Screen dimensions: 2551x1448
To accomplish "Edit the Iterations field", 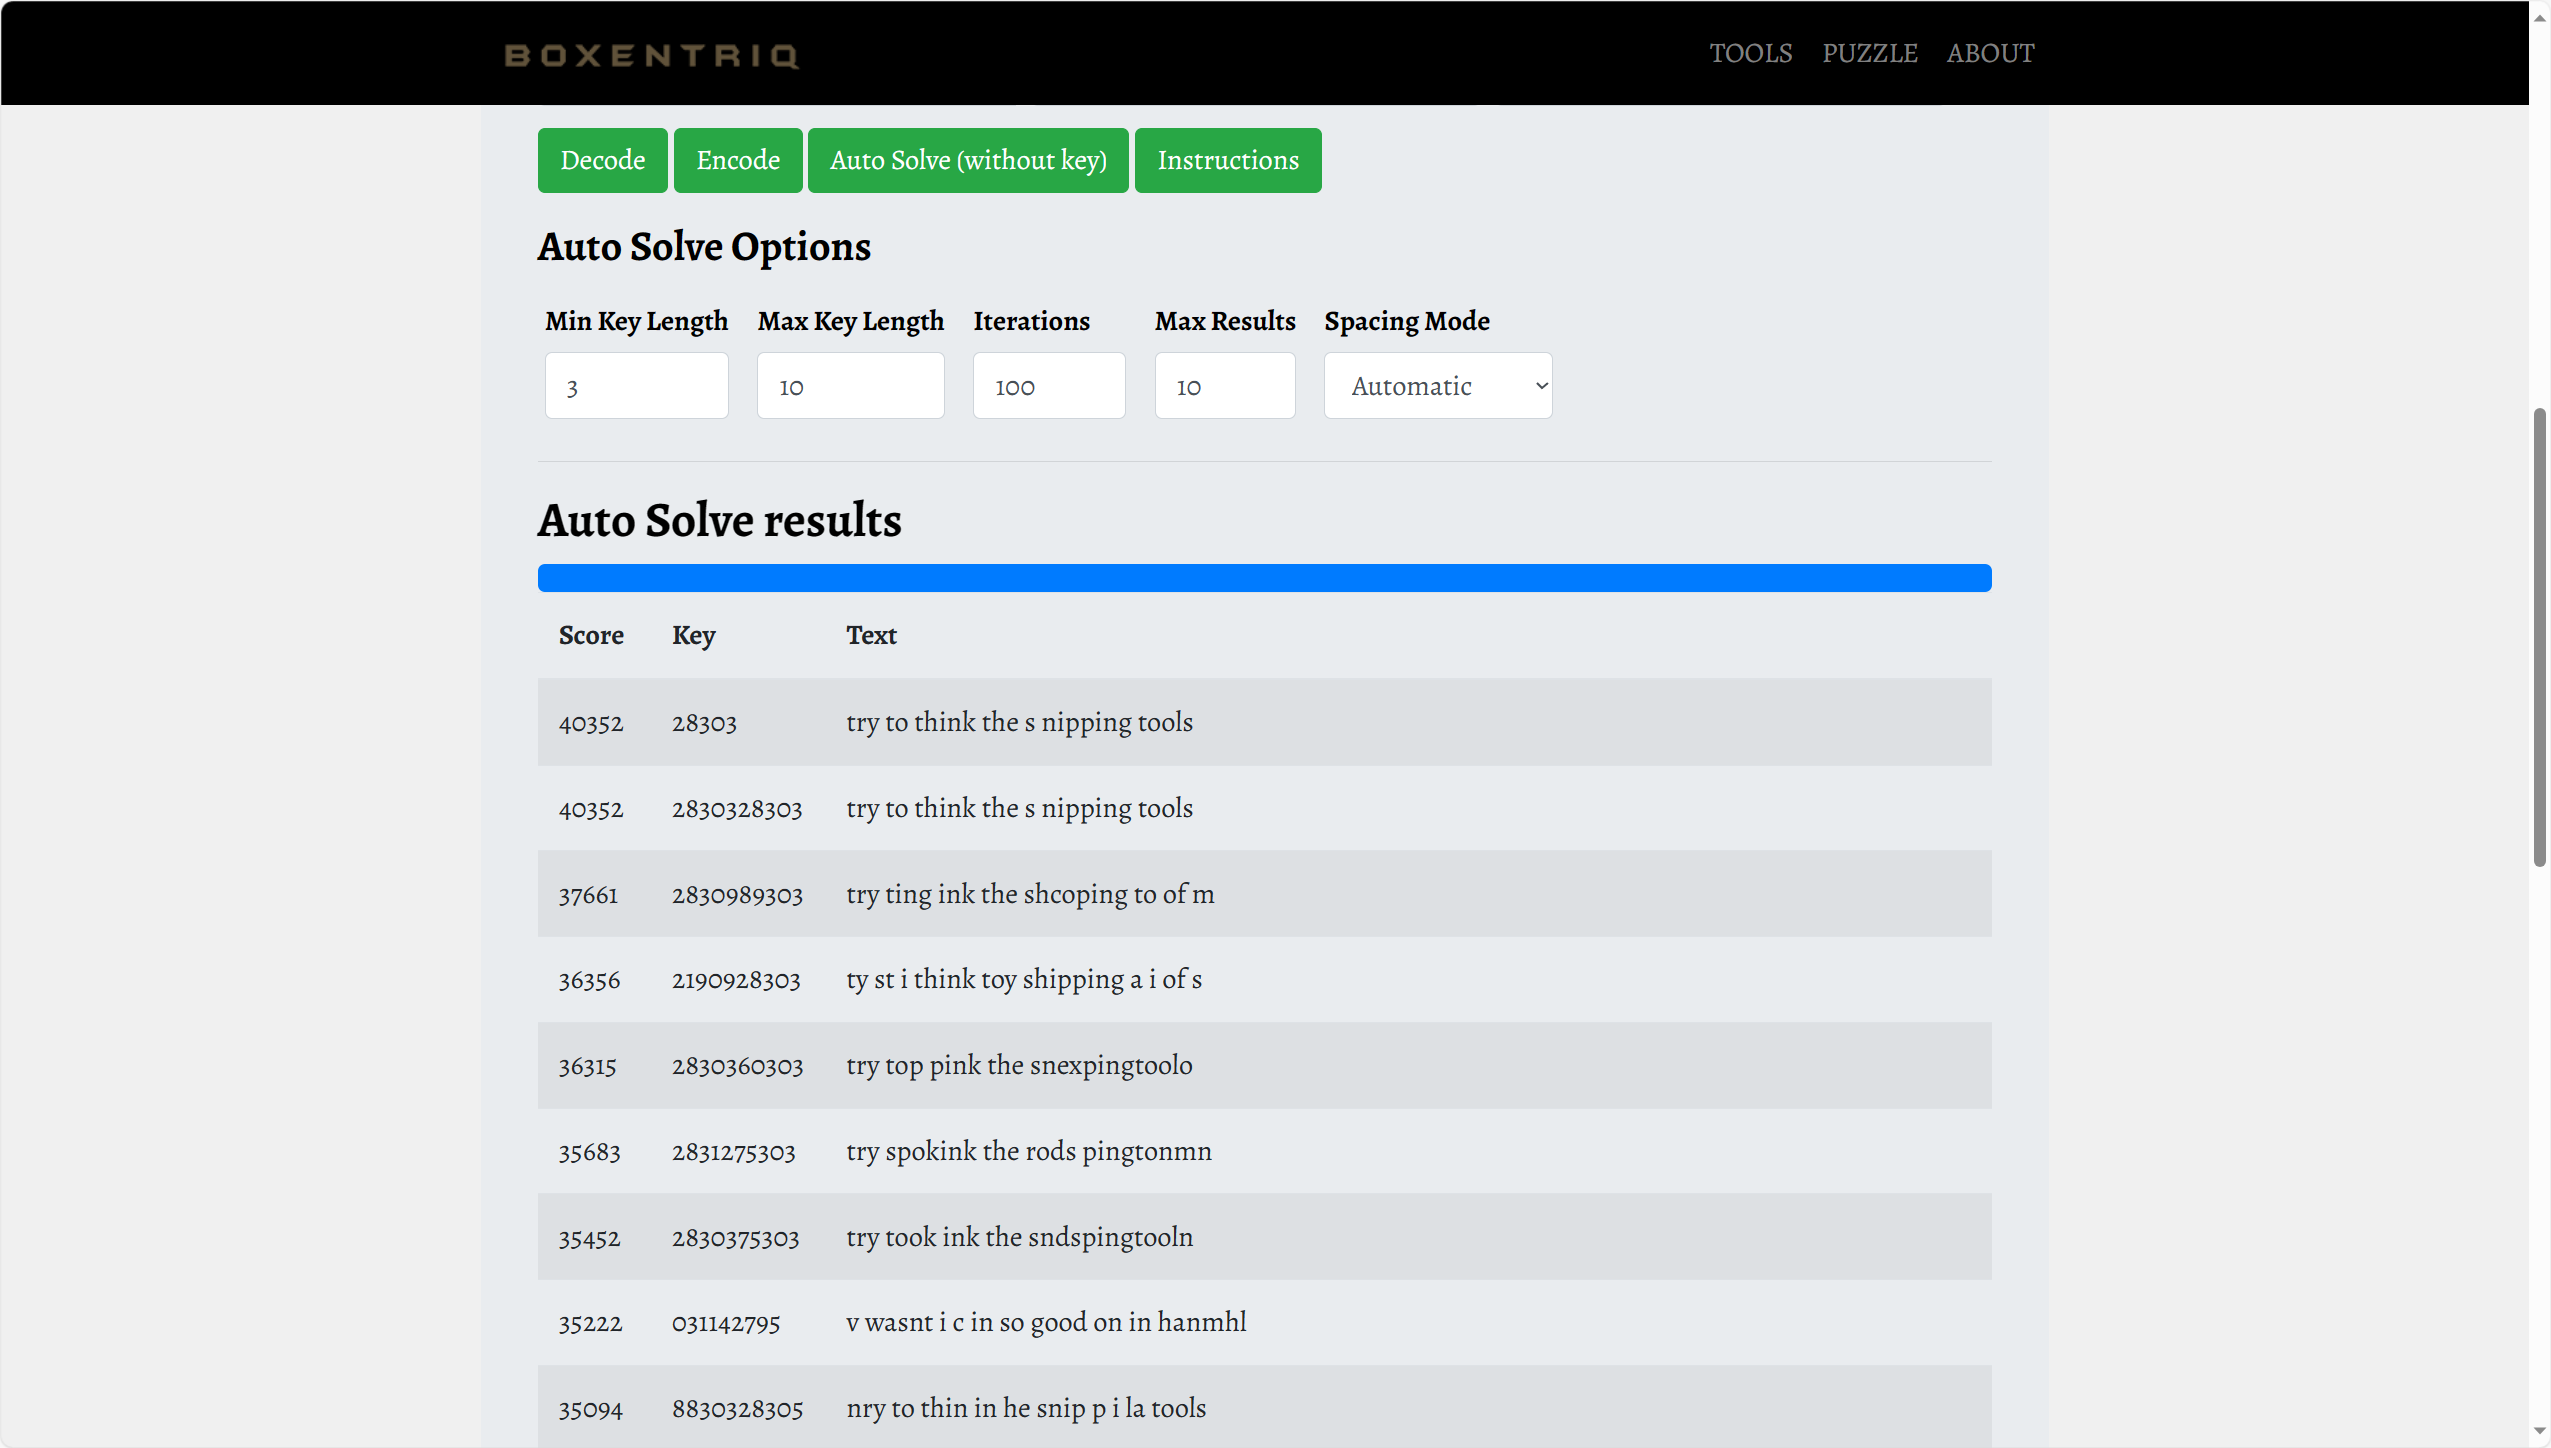I will click(1048, 386).
